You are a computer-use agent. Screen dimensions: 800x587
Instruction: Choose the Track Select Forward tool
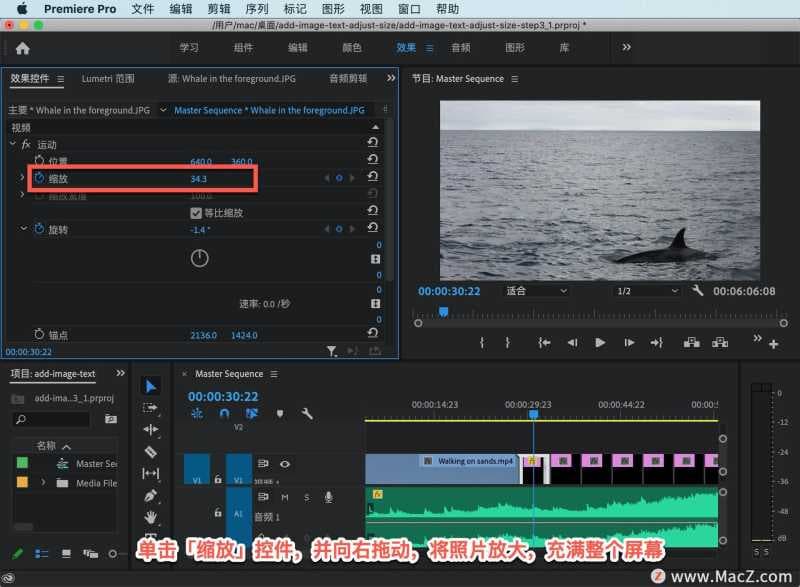(151, 408)
